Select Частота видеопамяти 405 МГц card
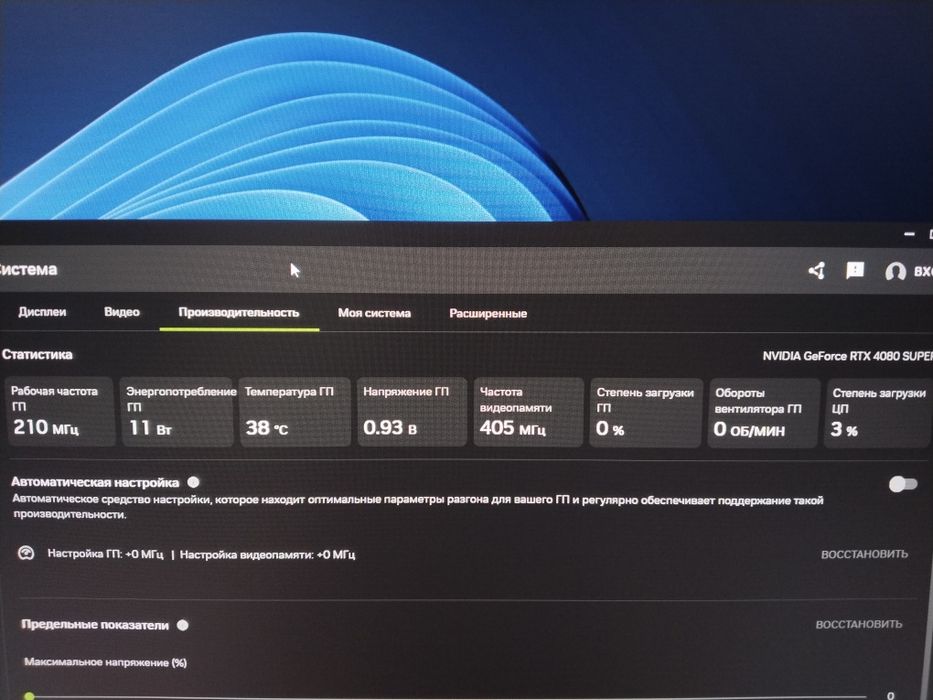This screenshot has width=933, height=700. pos(528,412)
